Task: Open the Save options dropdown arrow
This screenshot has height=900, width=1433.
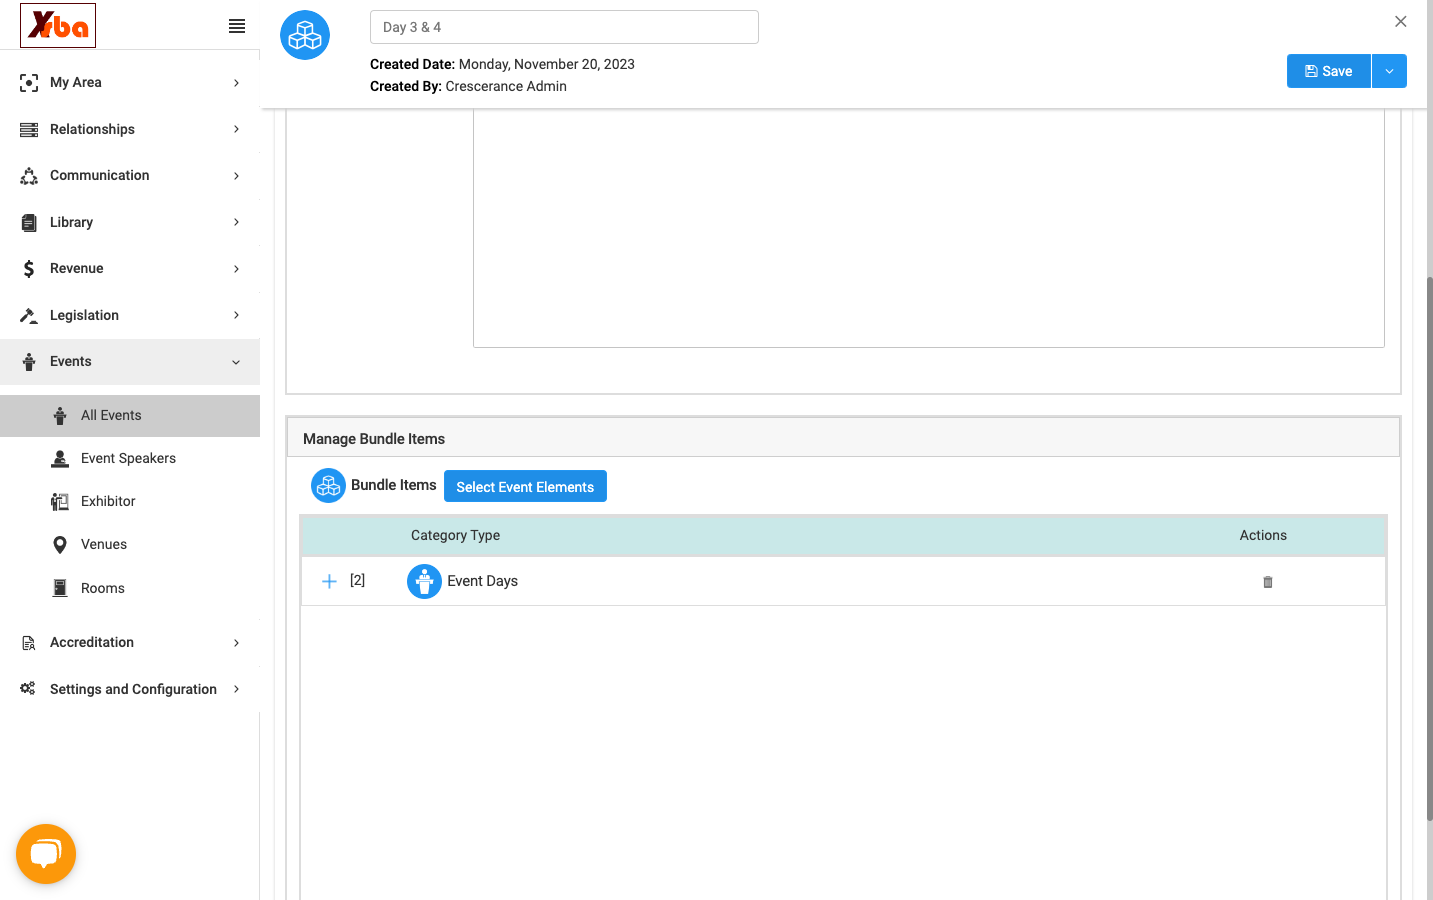Action: (x=1389, y=71)
